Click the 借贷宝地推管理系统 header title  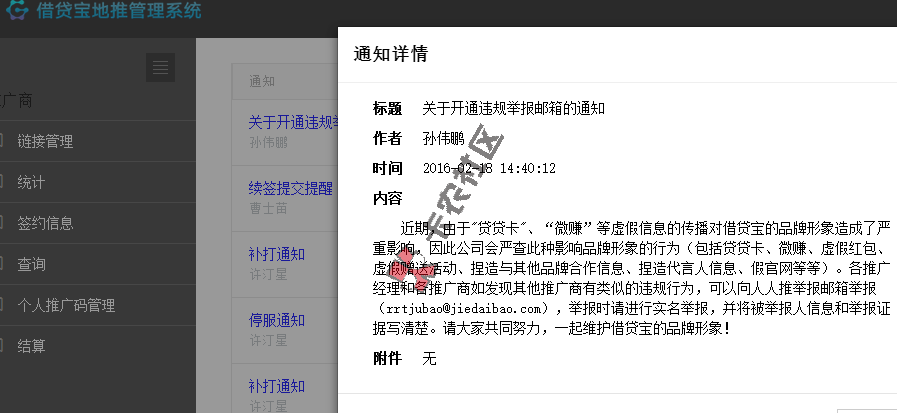tap(119, 10)
